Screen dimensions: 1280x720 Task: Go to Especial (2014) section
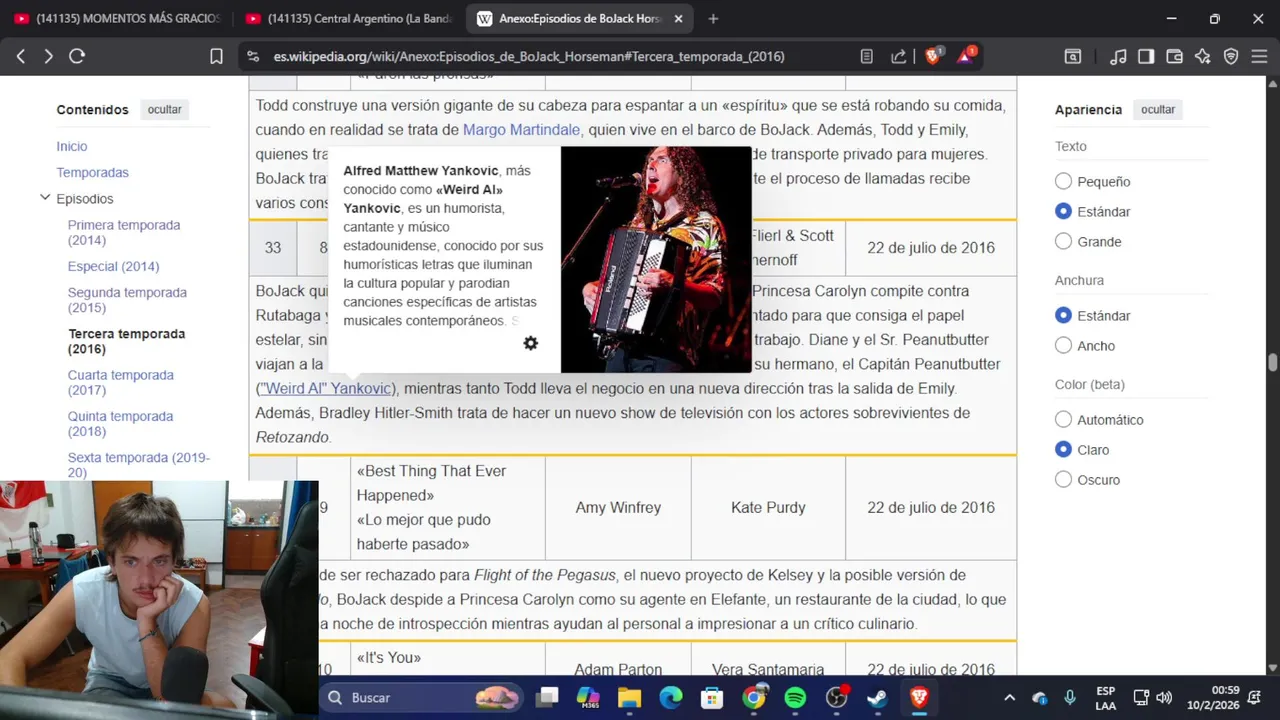tap(113, 266)
